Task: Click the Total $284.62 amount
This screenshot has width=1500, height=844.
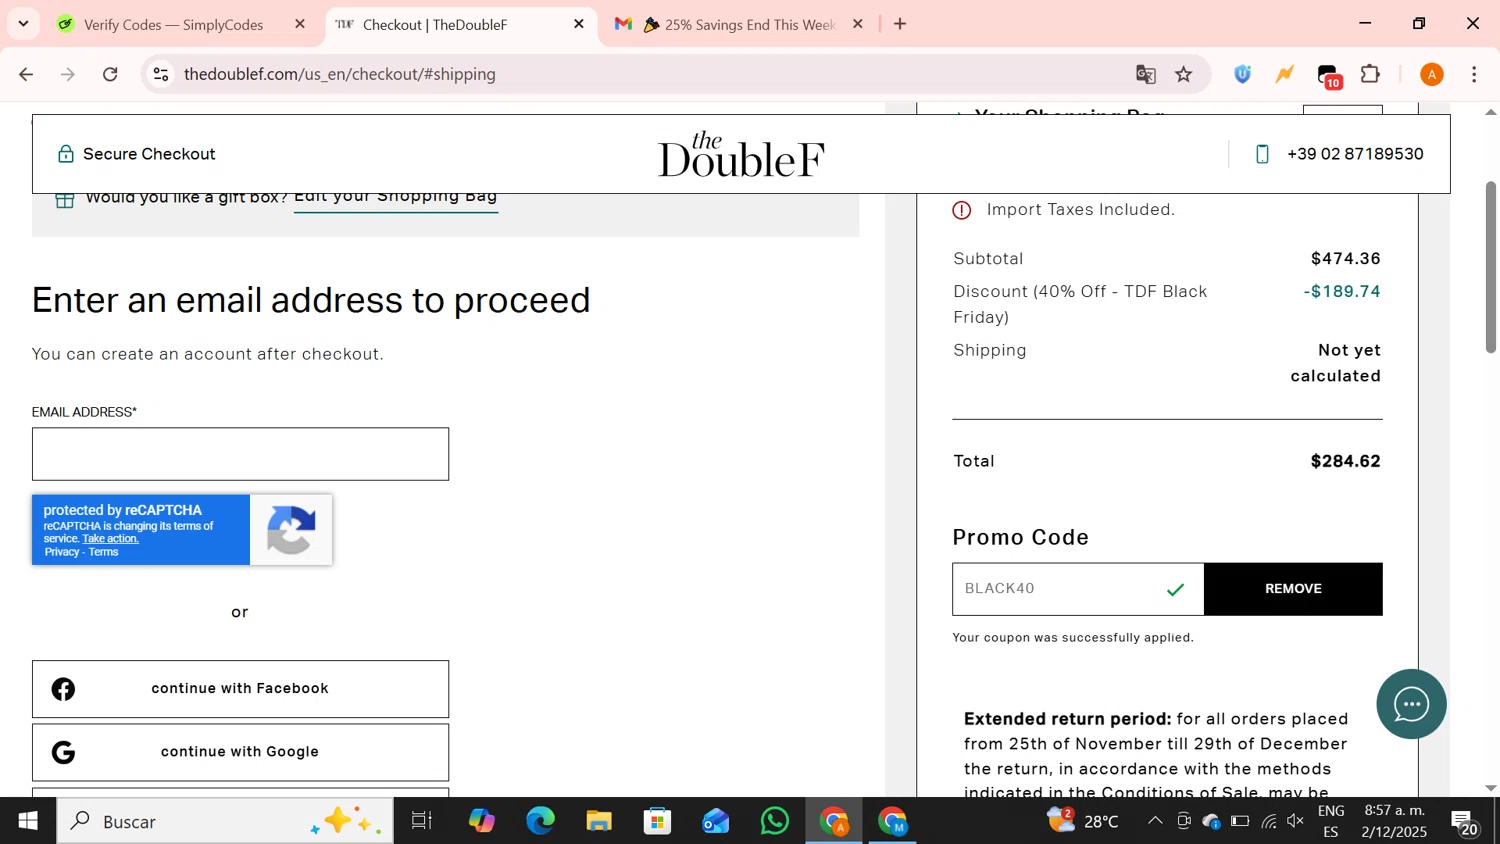Action: coord(1345,461)
